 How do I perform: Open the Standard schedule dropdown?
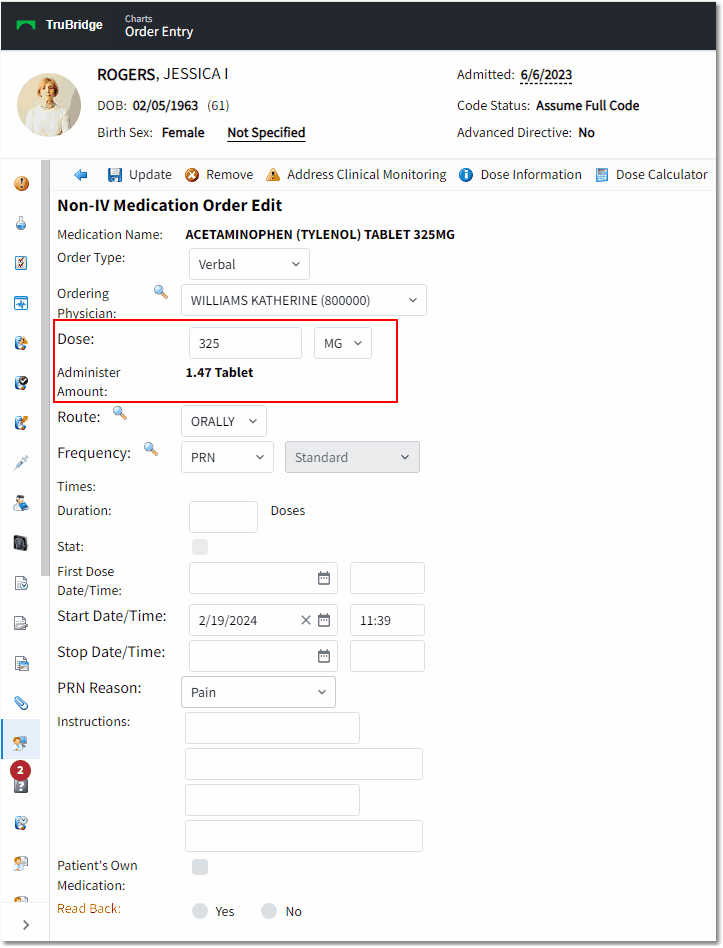click(x=352, y=457)
